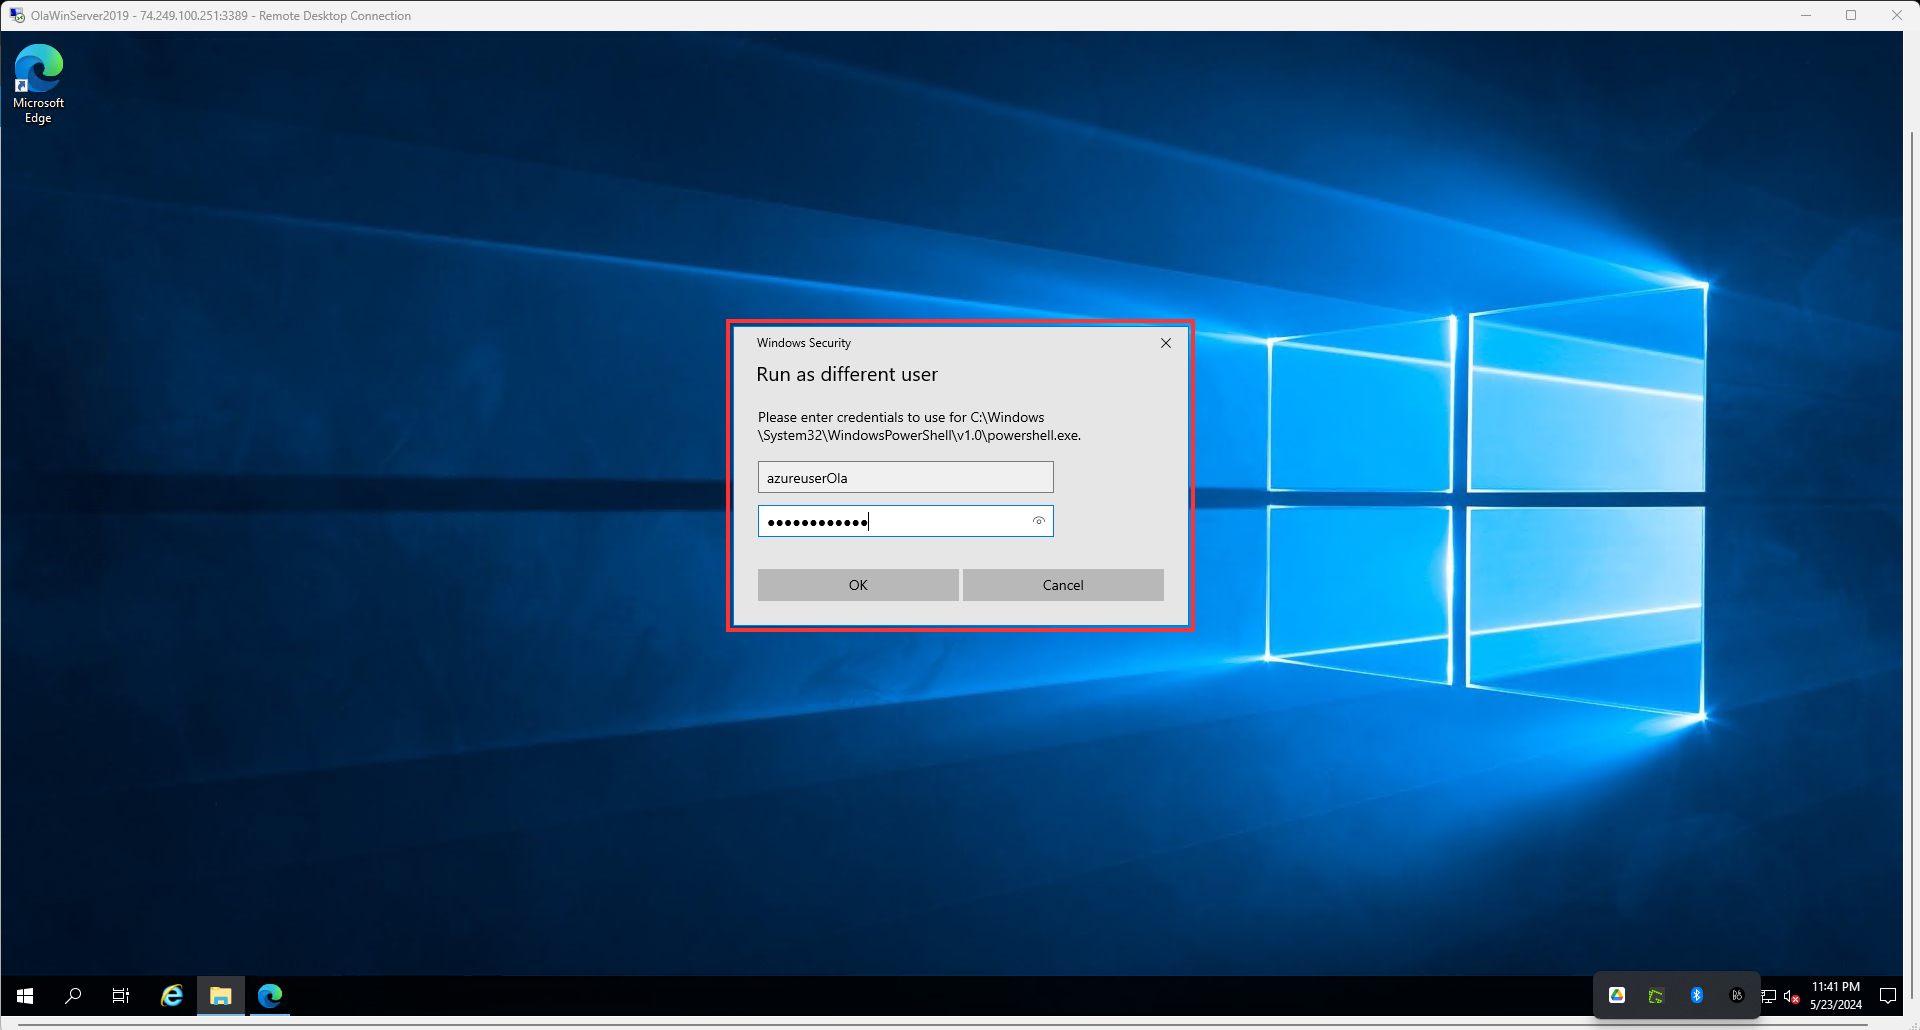Launch Internet Explorer from the taskbar
This screenshot has width=1920, height=1030.
172,996
